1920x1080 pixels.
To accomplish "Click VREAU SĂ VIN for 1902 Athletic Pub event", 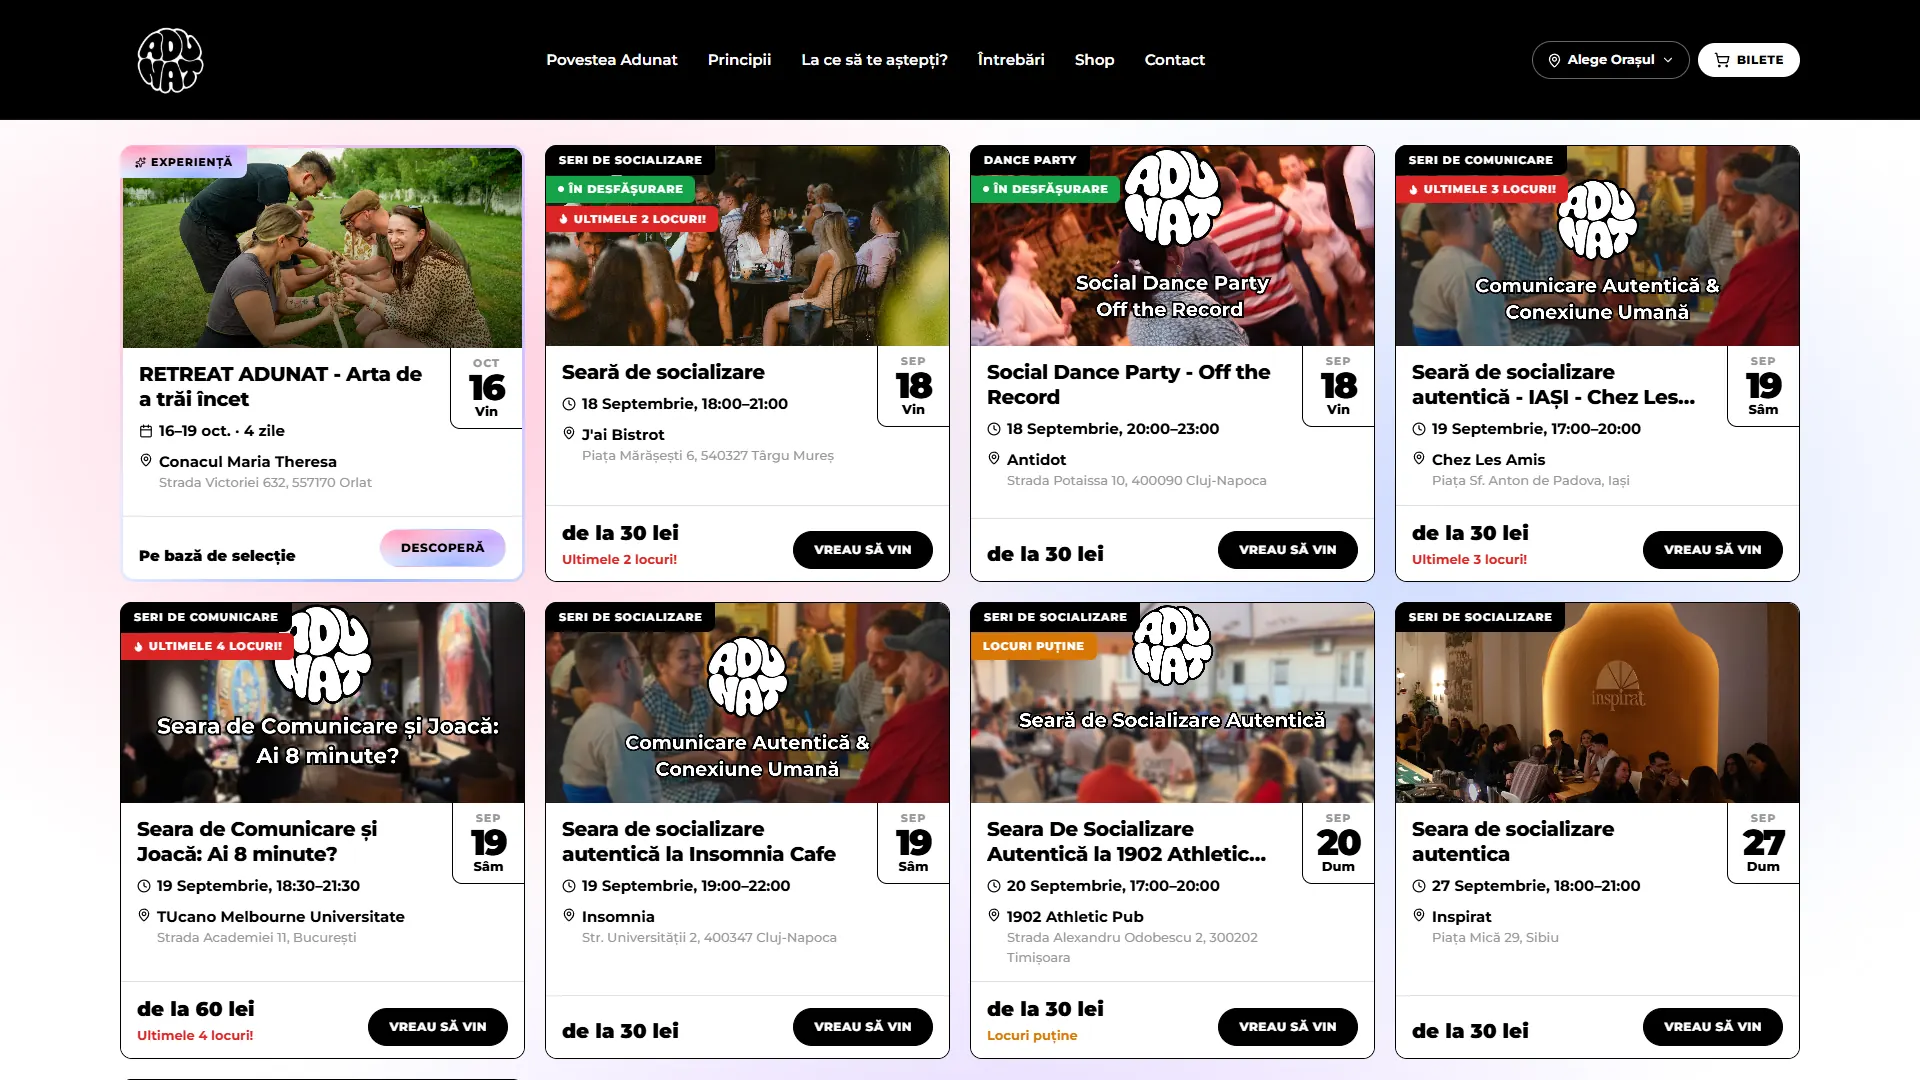I will (x=1288, y=1027).
